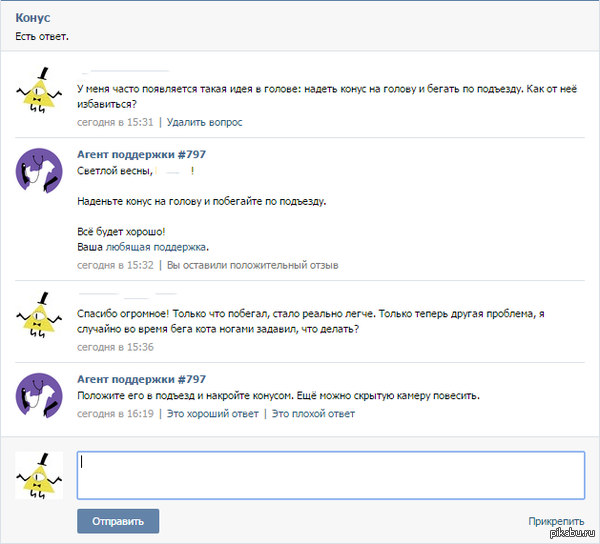Click the 'сегодня в 15:32' timestamp

click(115, 265)
